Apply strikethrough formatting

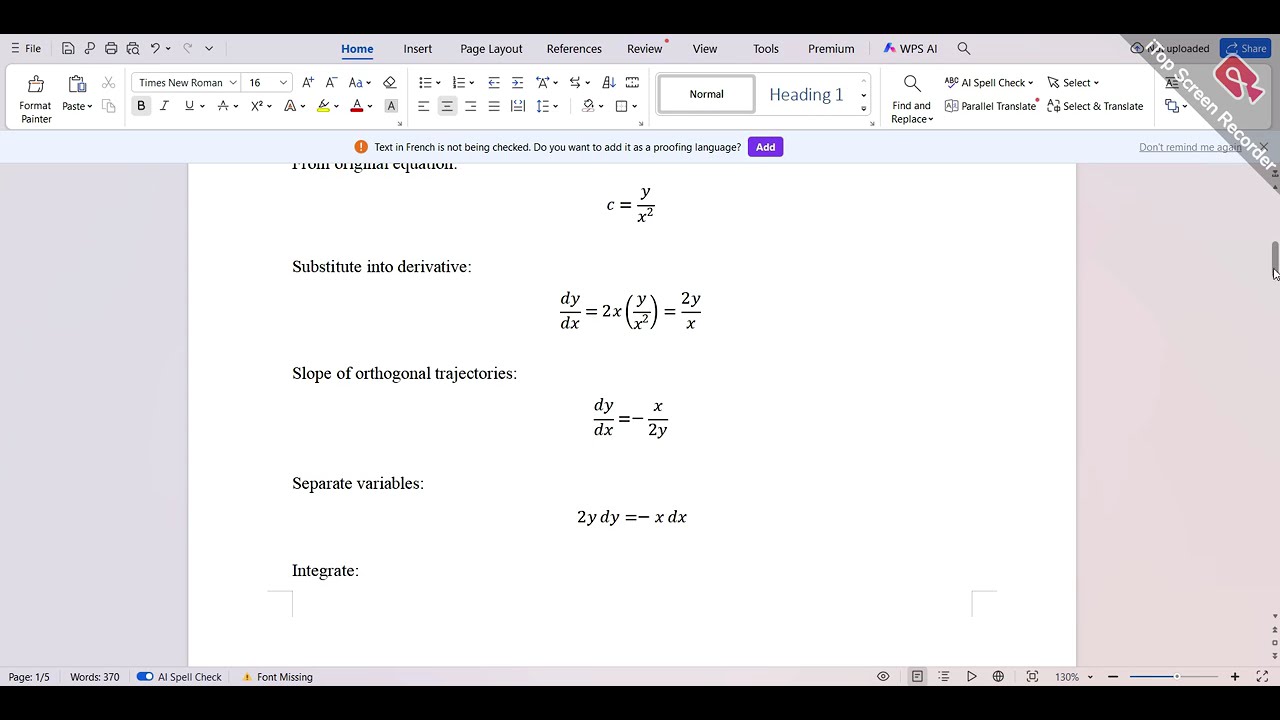tap(223, 106)
